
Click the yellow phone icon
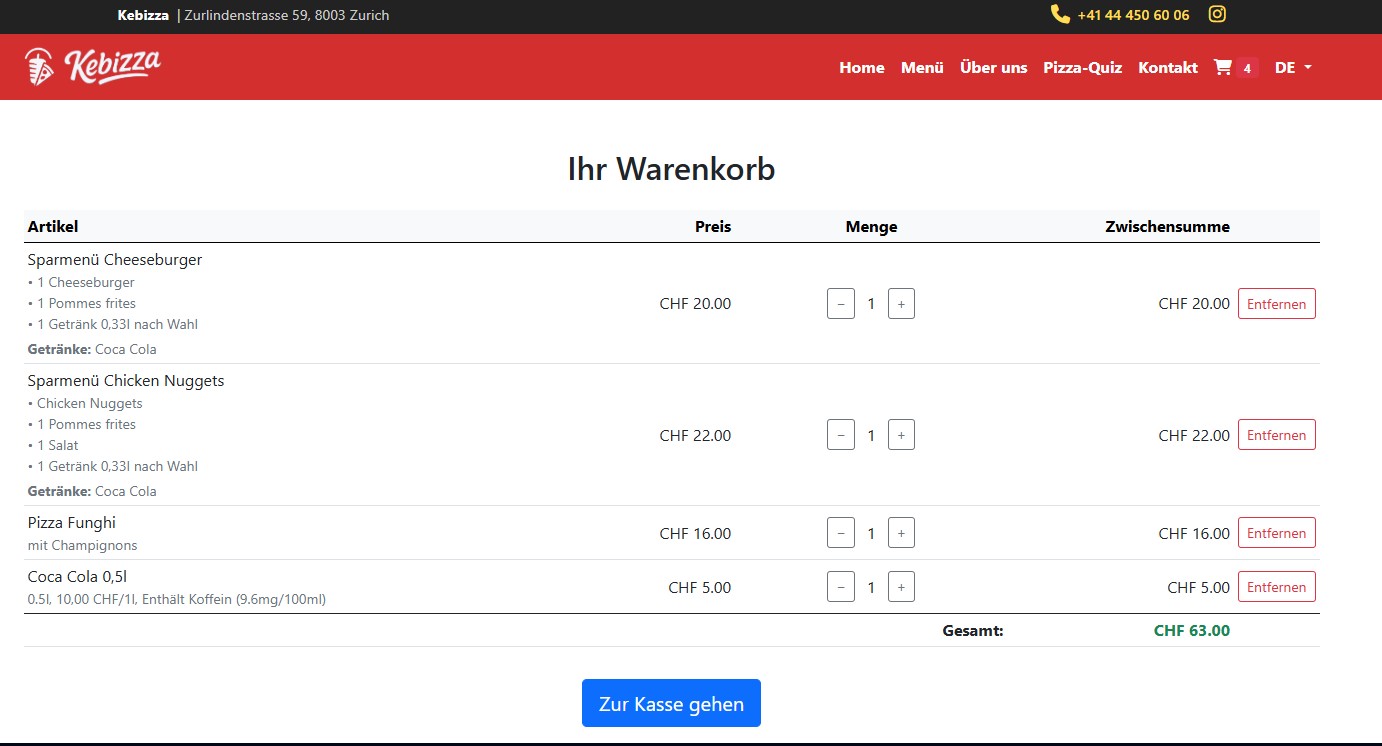coord(1060,14)
